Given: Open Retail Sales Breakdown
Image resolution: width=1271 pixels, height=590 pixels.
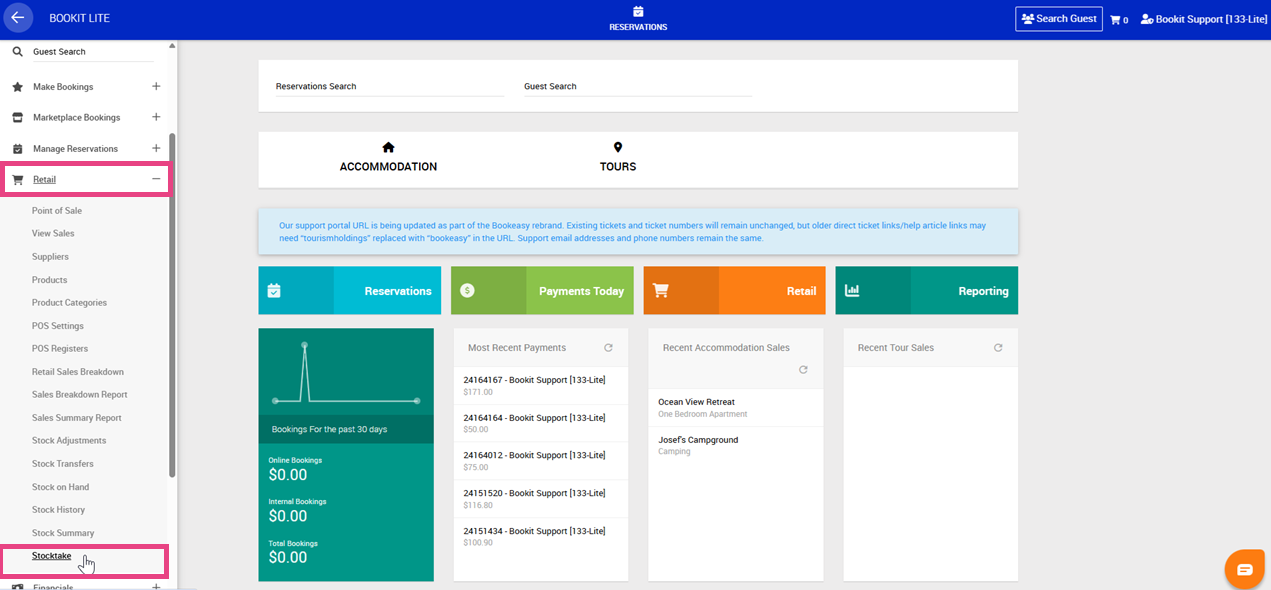Looking at the screenshot, I should pos(78,372).
